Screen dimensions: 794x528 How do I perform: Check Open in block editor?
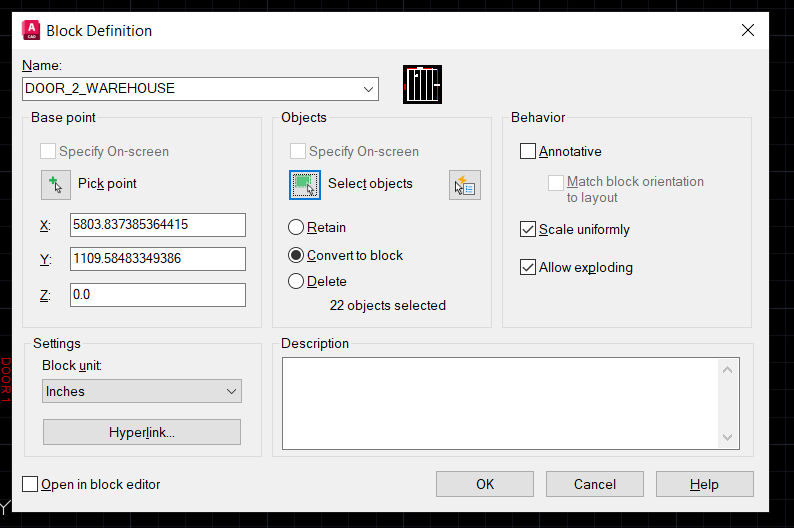(x=30, y=484)
